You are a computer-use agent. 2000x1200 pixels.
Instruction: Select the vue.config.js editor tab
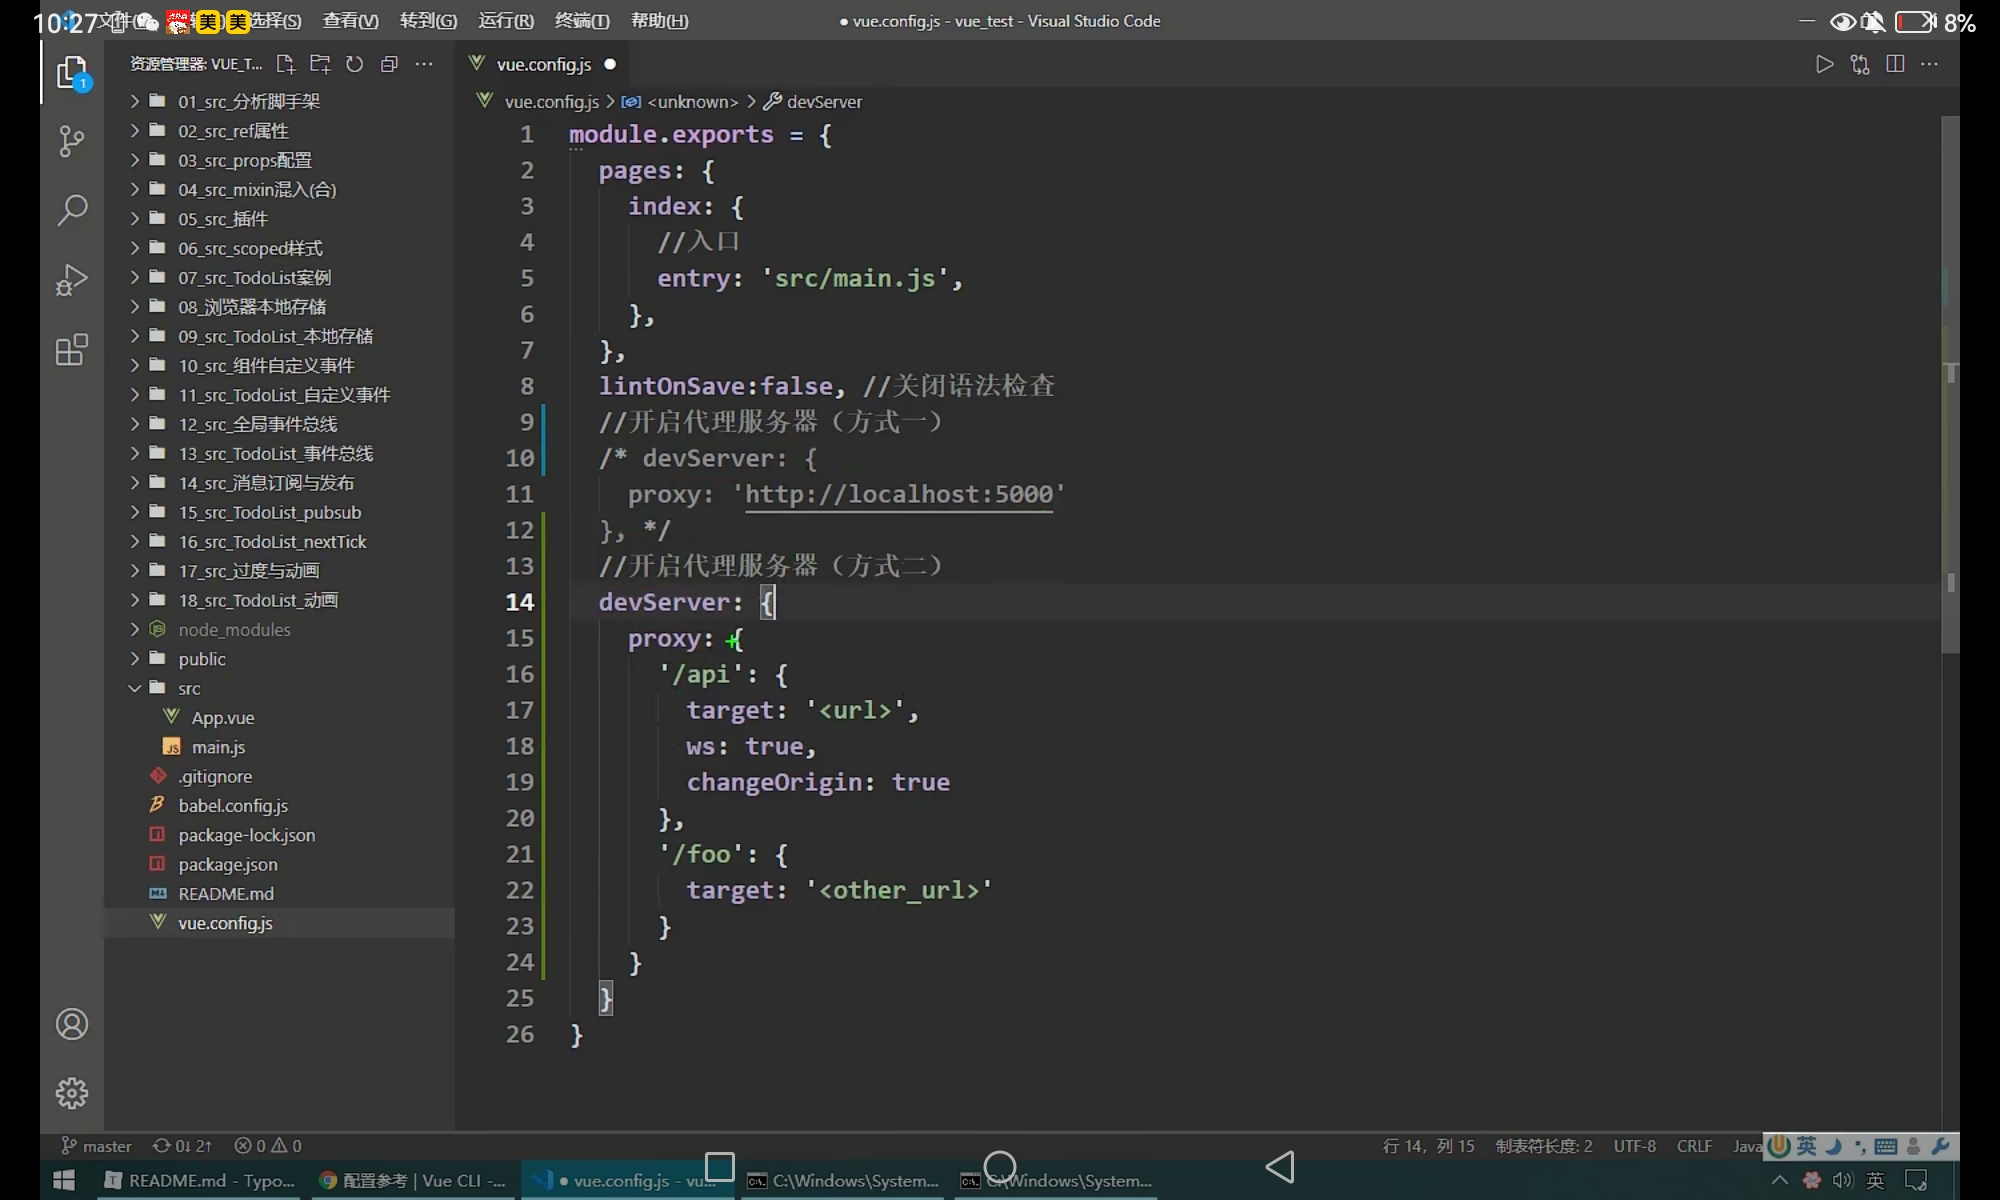(543, 64)
